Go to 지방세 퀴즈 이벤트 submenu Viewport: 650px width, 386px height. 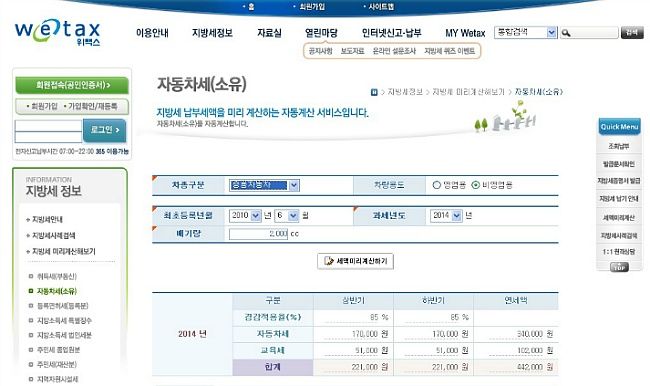pyautogui.click(x=449, y=51)
